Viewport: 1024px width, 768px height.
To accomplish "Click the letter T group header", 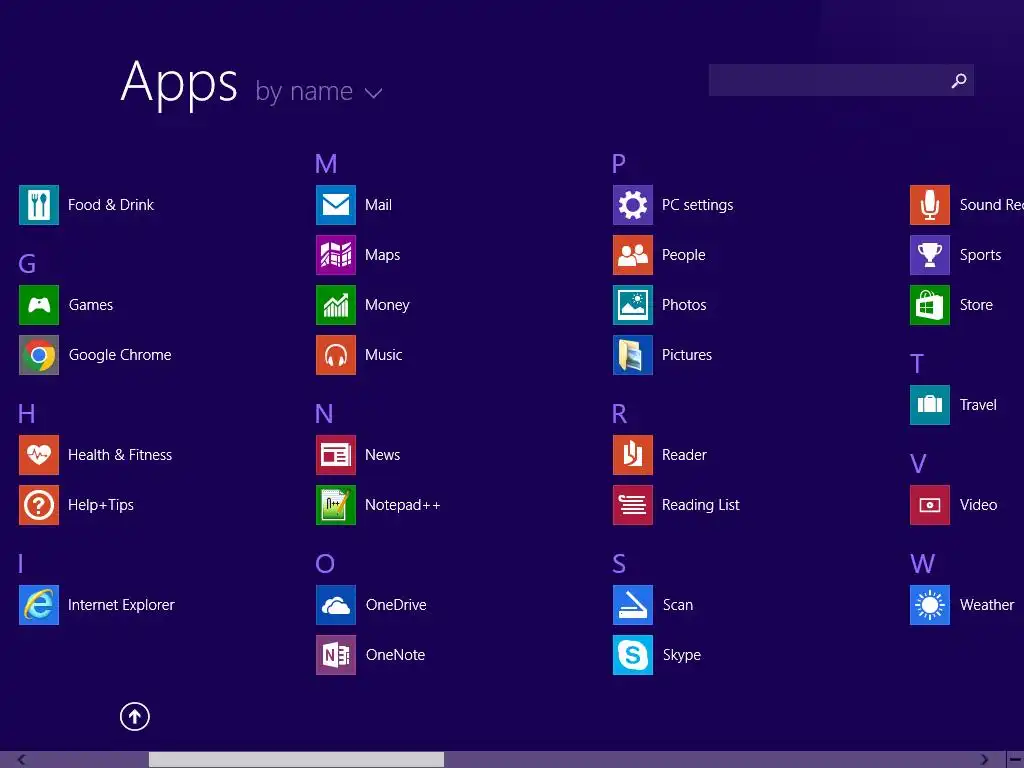I will click(x=917, y=364).
